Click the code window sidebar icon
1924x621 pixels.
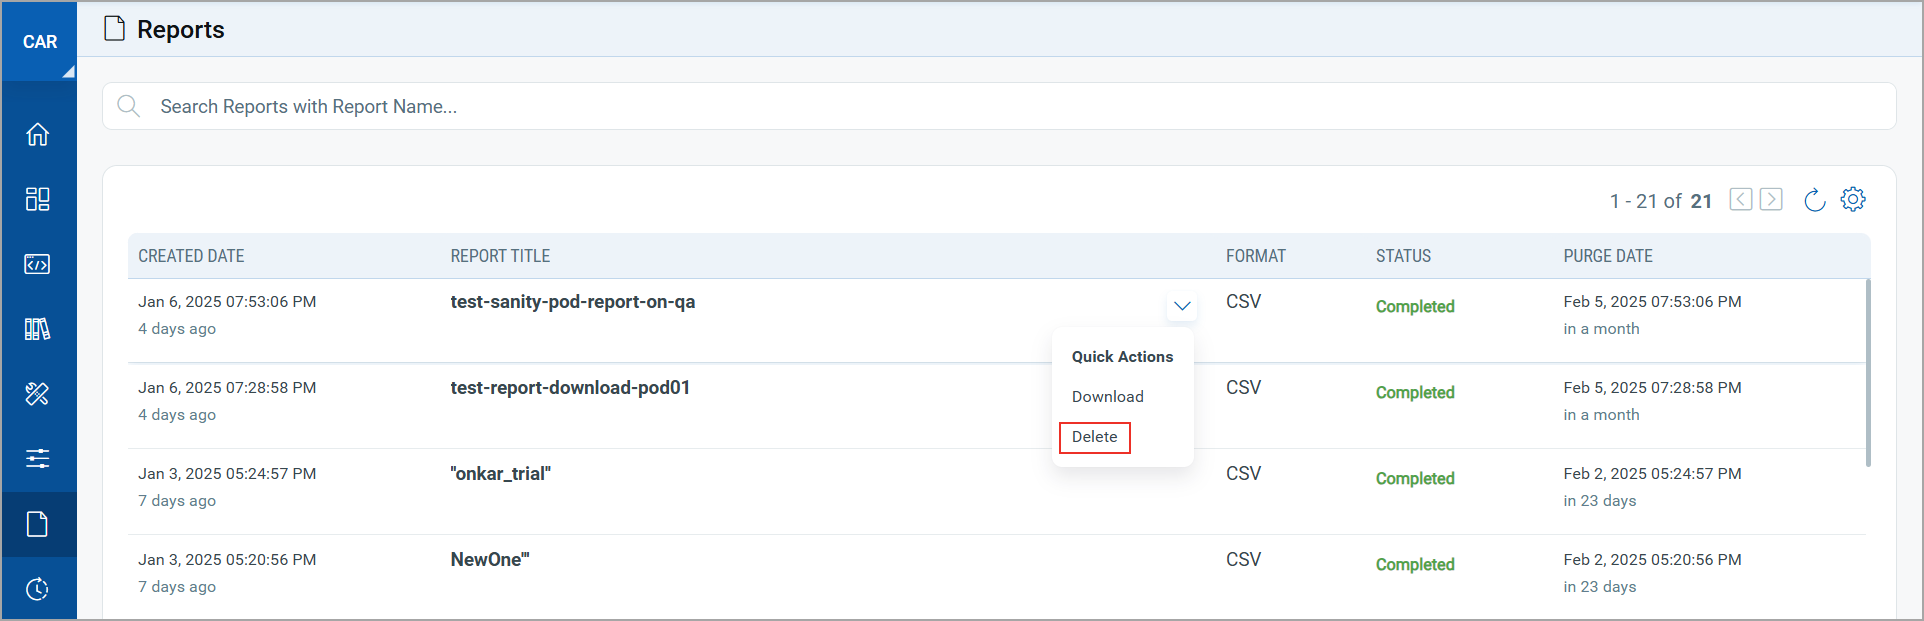click(x=38, y=264)
